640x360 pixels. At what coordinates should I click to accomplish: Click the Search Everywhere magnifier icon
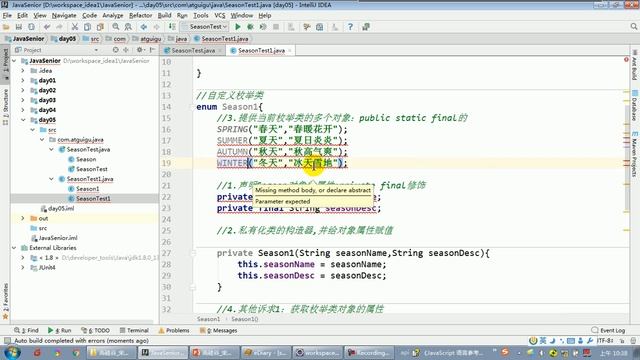click(633, 27)
